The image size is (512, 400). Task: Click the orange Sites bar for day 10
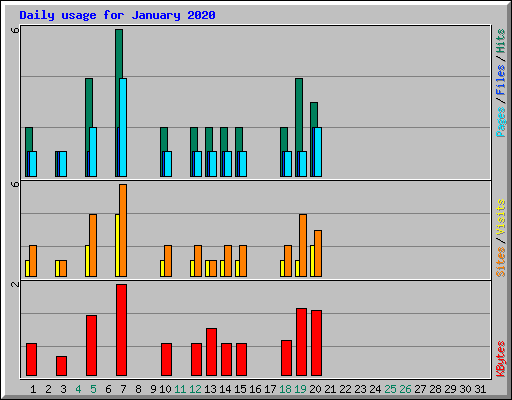tap(168, 261)
